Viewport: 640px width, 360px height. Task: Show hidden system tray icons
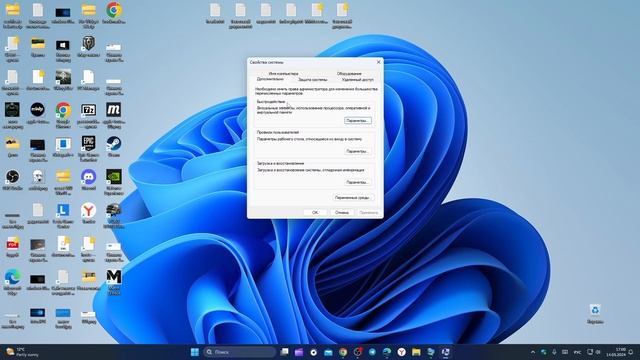(533, 352)
